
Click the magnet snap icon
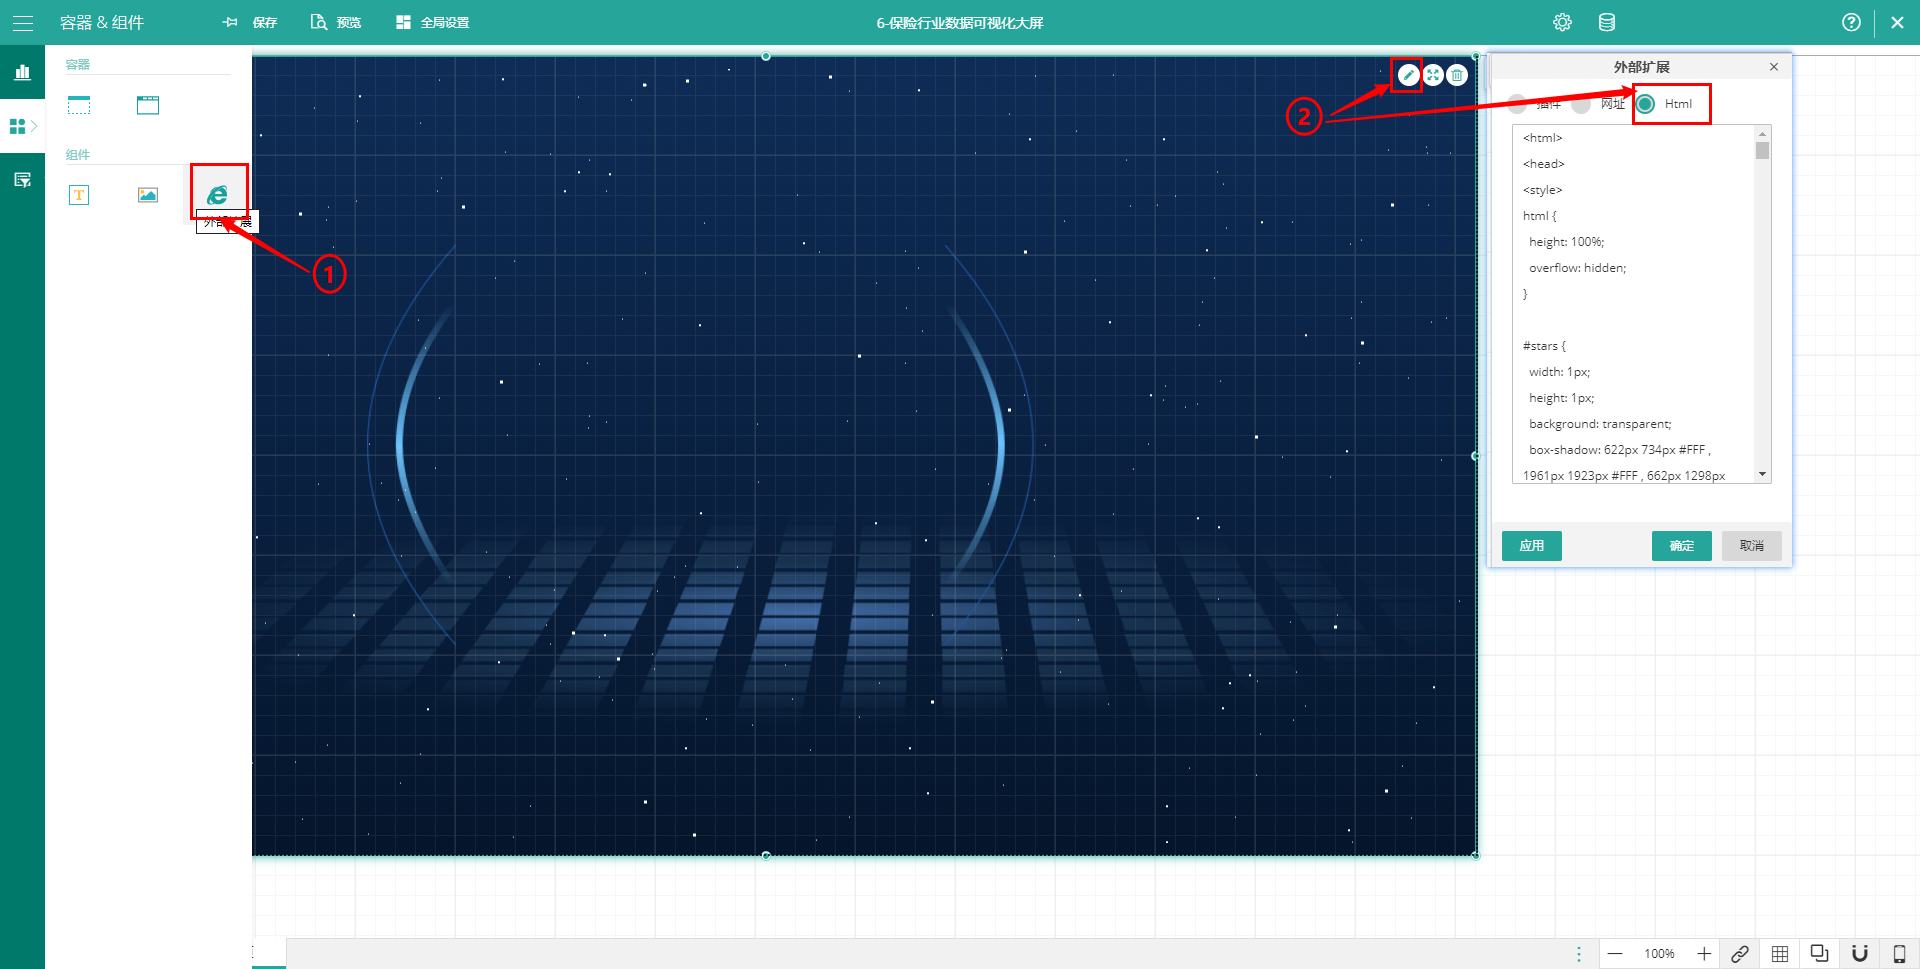point(1859,953)
